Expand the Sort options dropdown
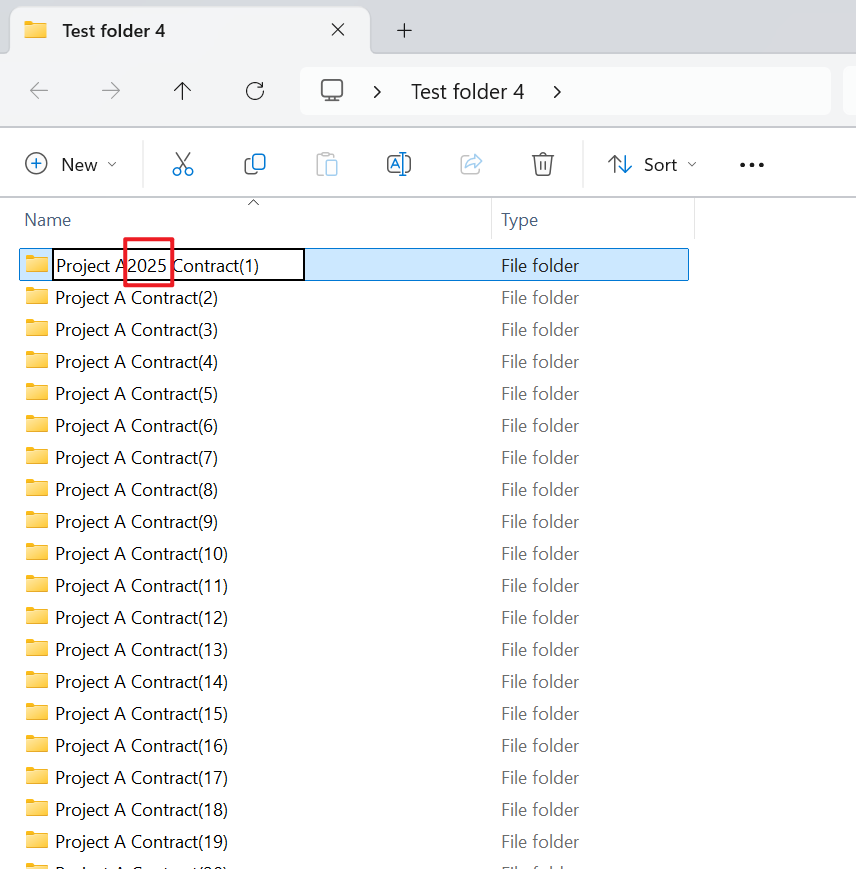Image resolution: width=856 pixels, height=869 pixels. (653, 165)
